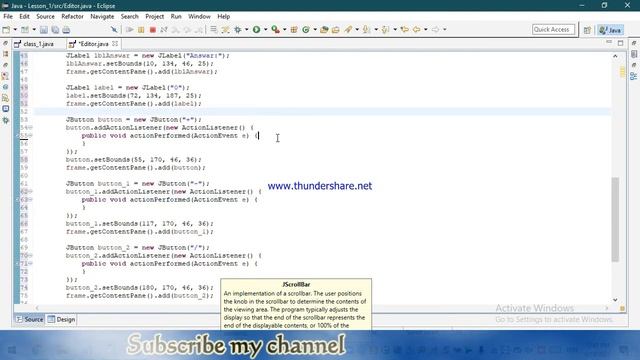640x360 pixels.
Task: Click the Back navigation arrow icon
Action: click(416, 30)
